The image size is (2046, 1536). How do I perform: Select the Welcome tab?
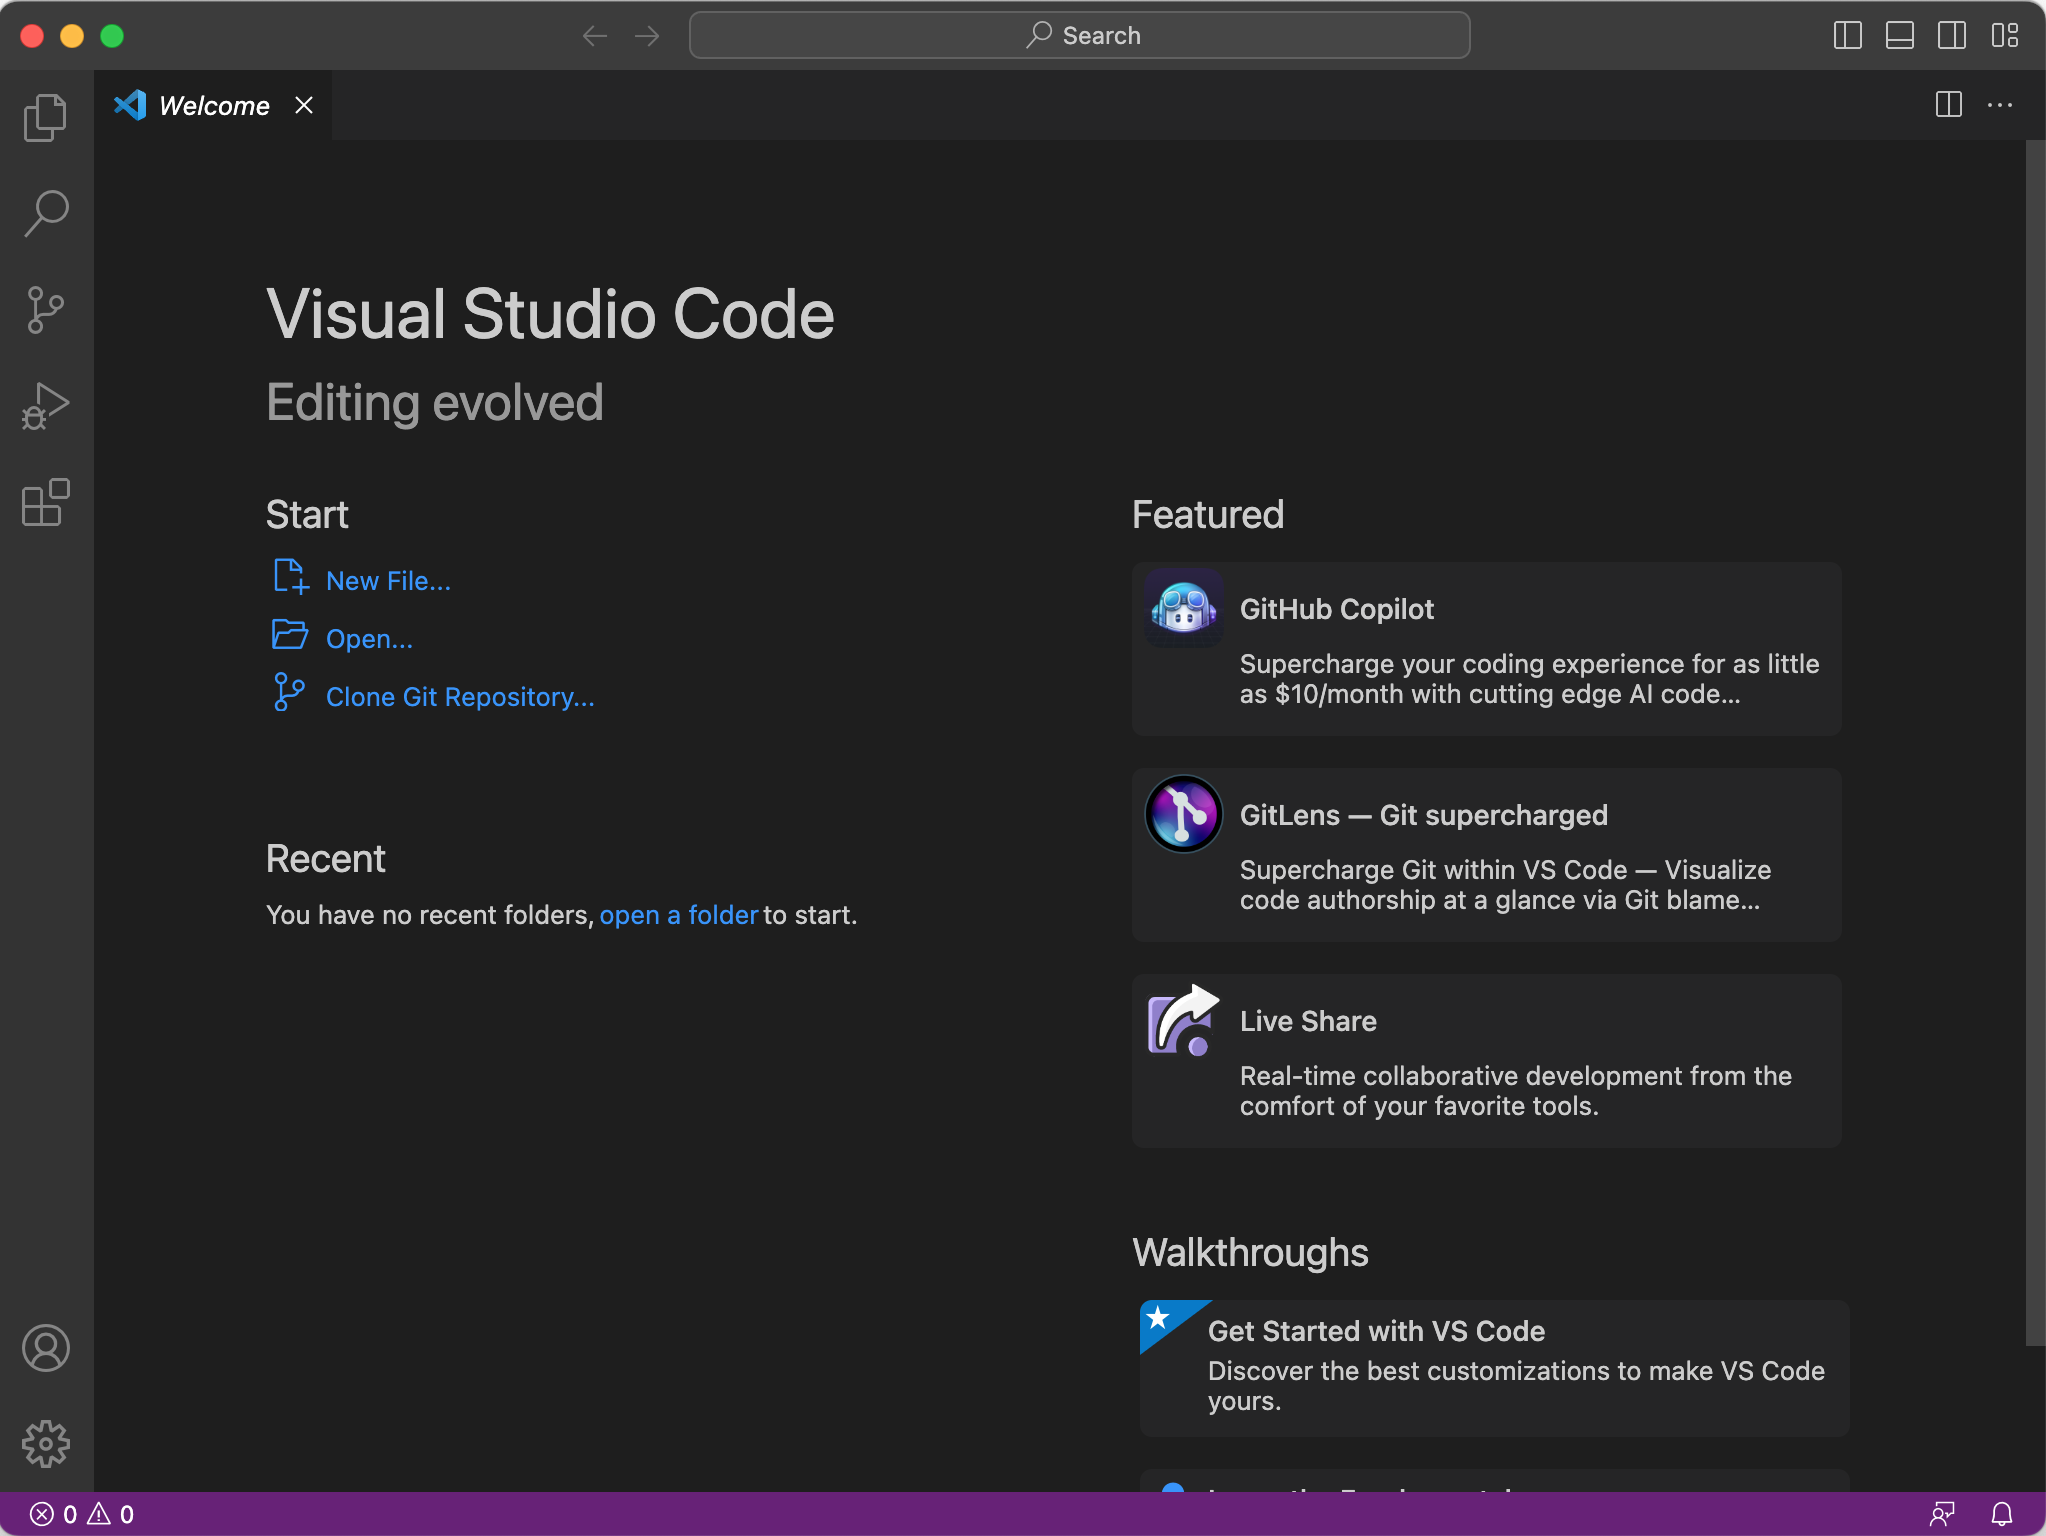point(215,105)
